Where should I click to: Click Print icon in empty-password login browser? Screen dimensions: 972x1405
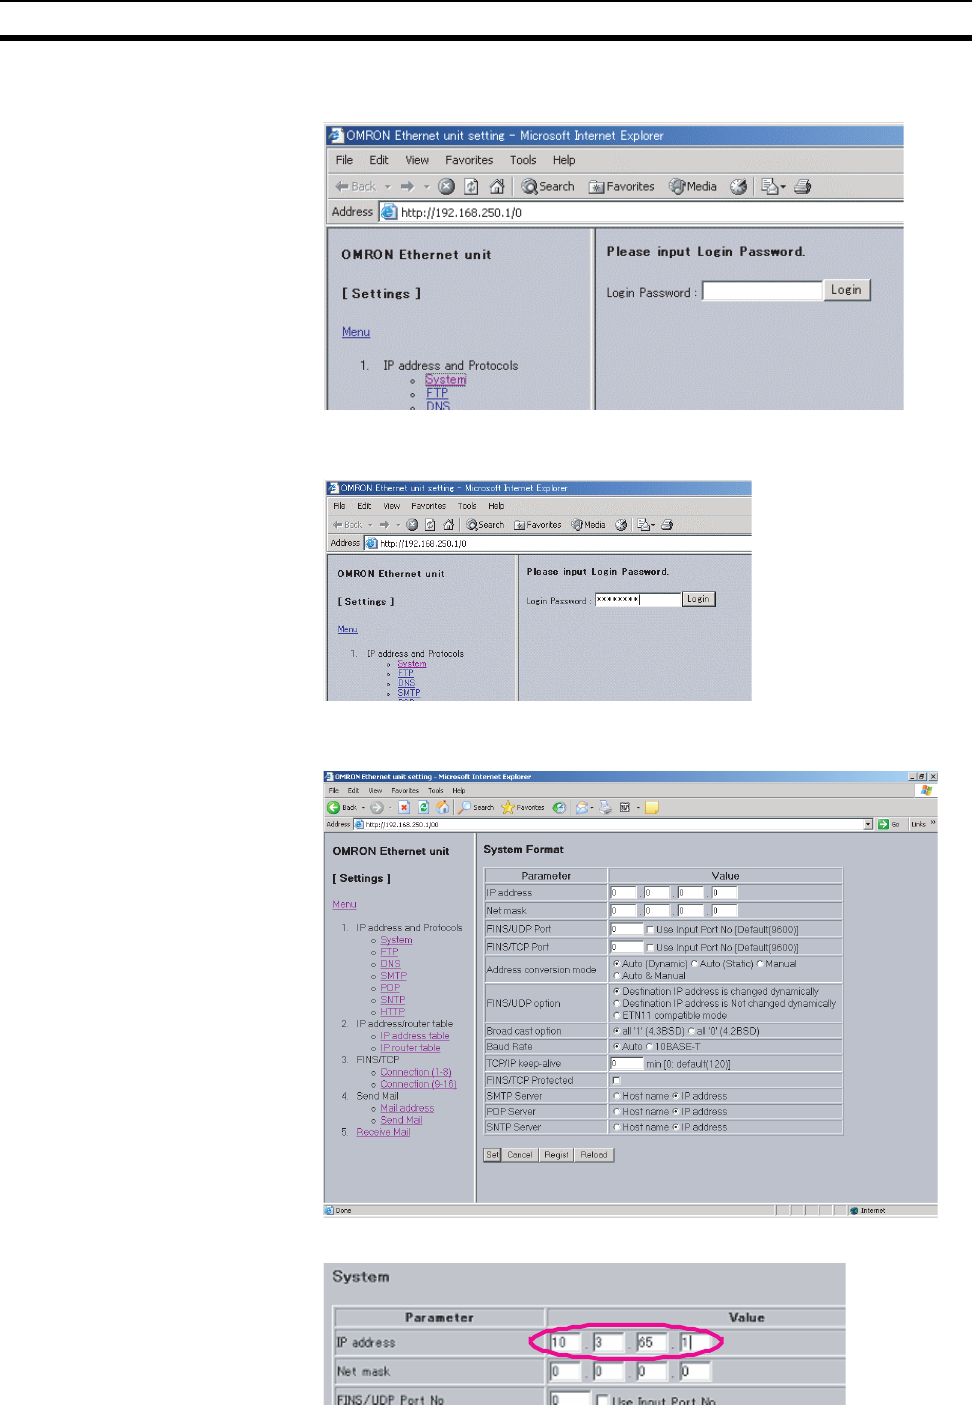pyautogui.click(x=802, y=186)
